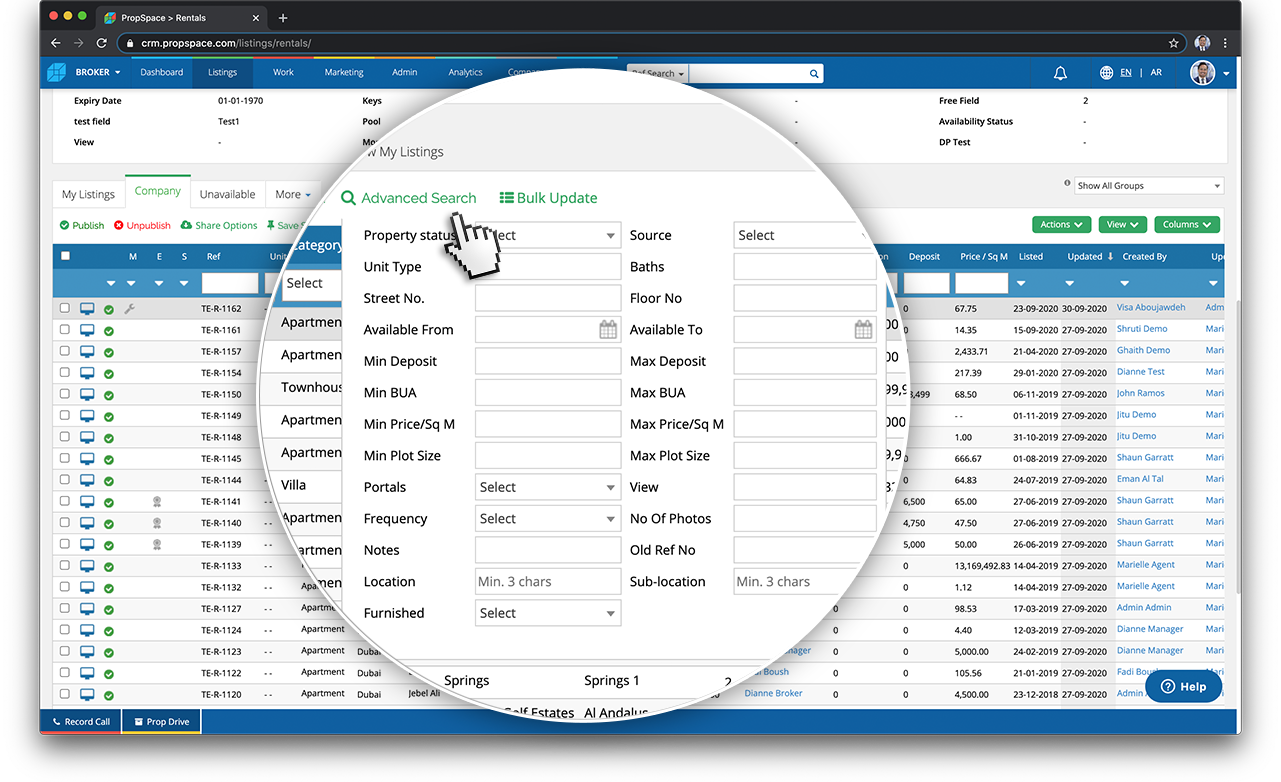This screenshot has width=1281, height=782.
Task: Check the box for row TE-R-1154
Action: point(65,372)
